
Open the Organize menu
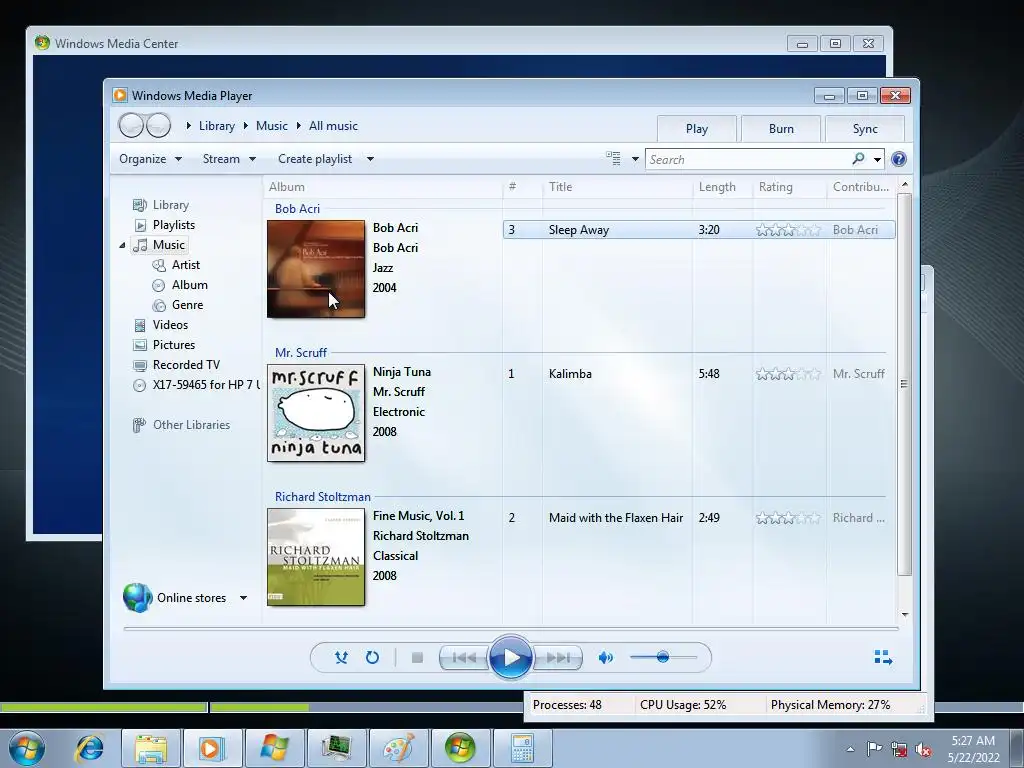[x=150, y=159]
